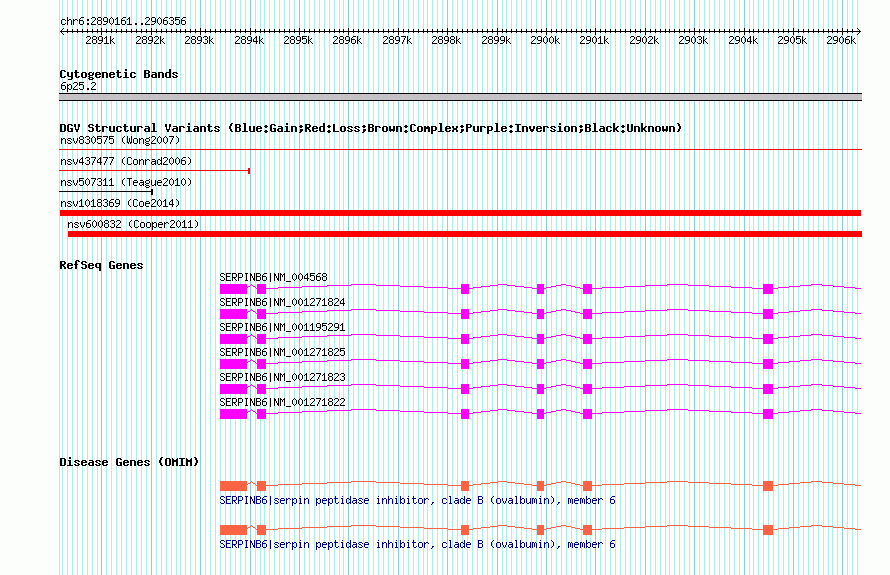Click the first large orange exon of lower OMIM gene
The height and width of the screenshot is (575, 890).
coord(234,530)
